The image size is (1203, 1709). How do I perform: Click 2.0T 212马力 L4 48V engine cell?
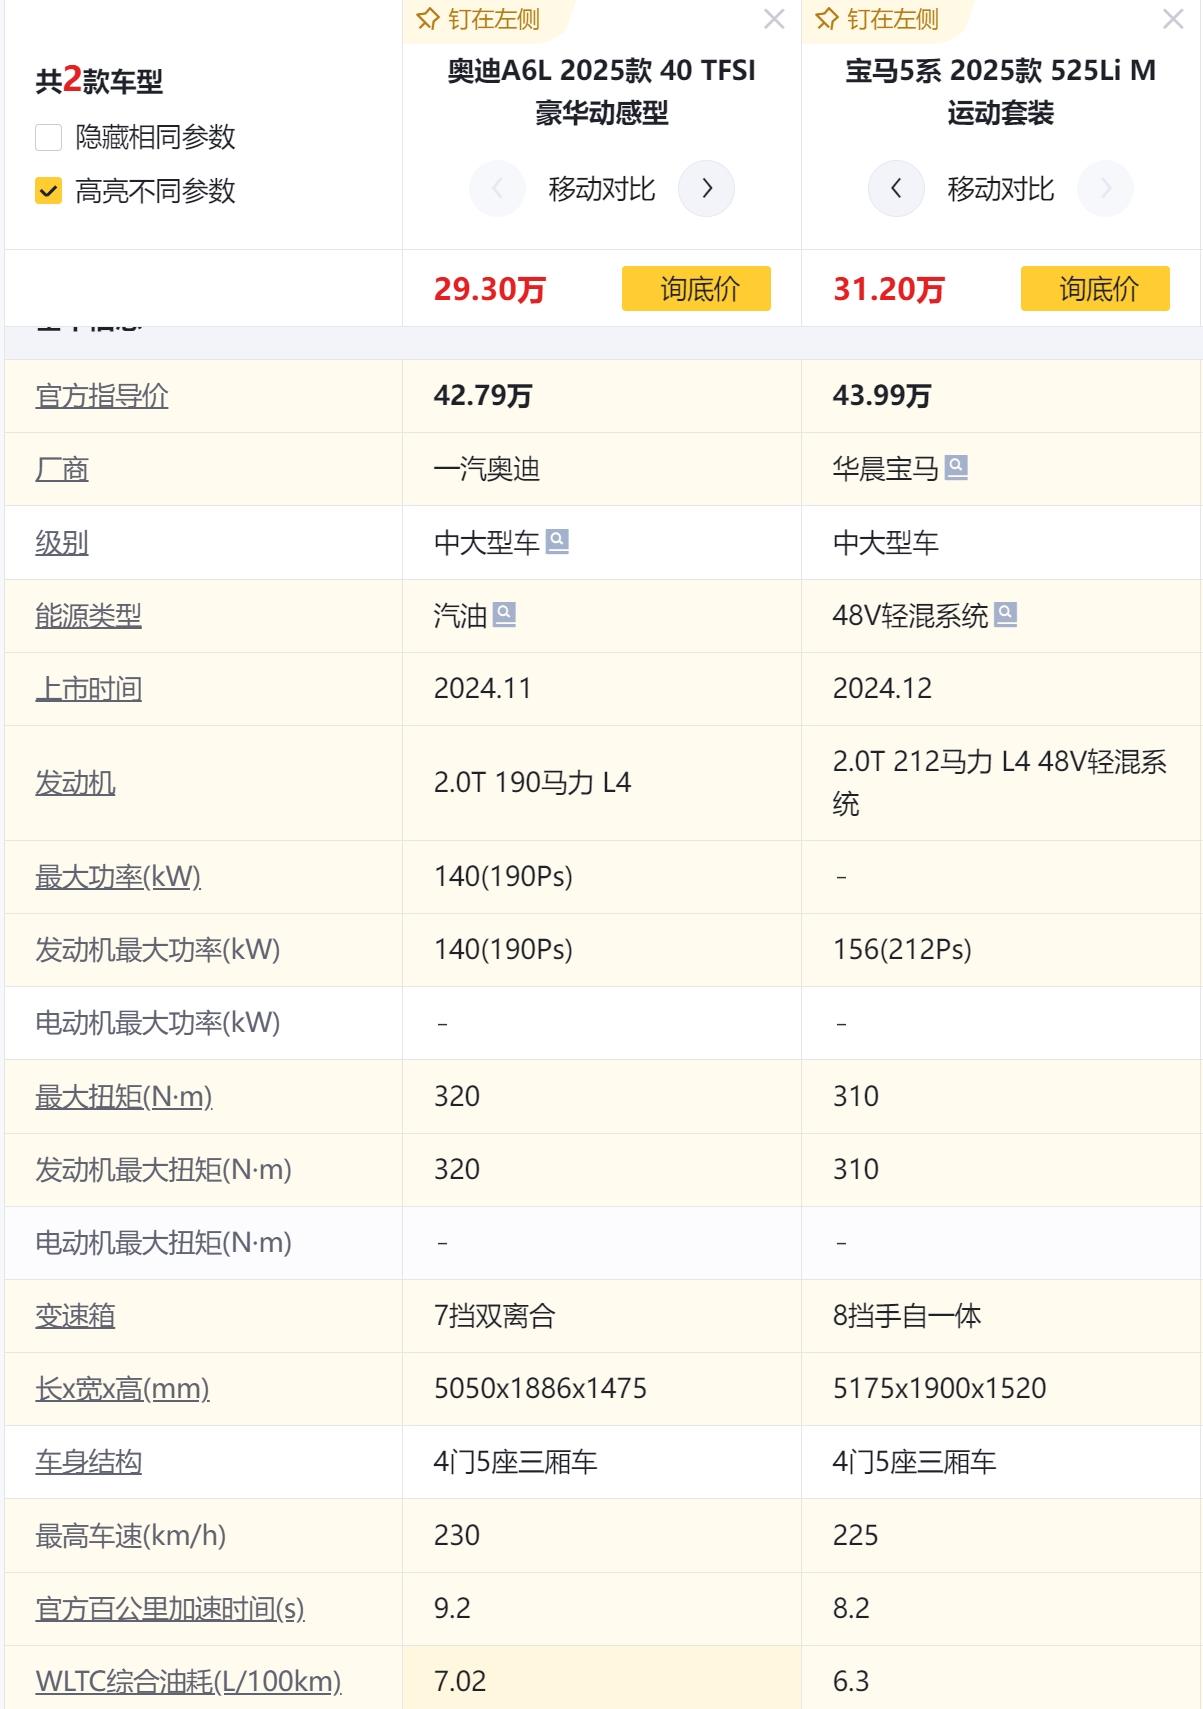click(x=1000, y=783)
